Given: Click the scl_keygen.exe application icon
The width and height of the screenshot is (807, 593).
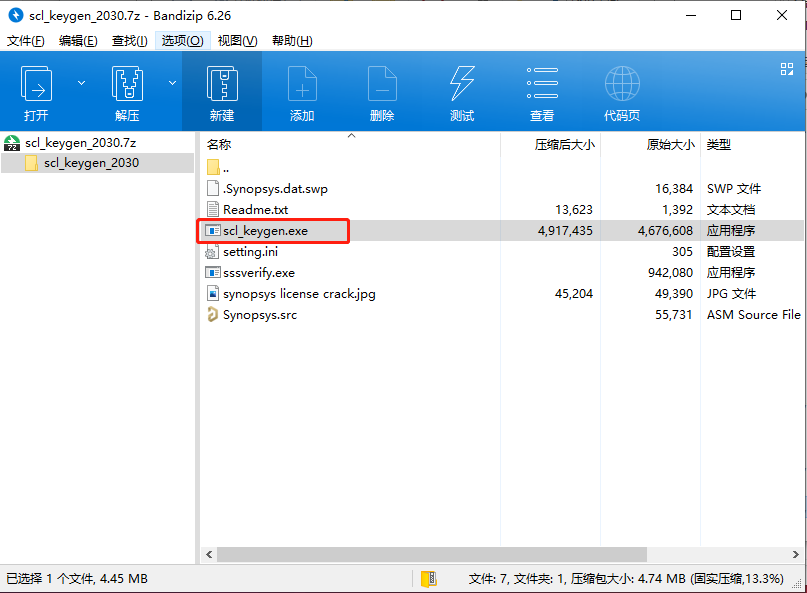Looking at the screenshot, I should [x=213, y=231].
